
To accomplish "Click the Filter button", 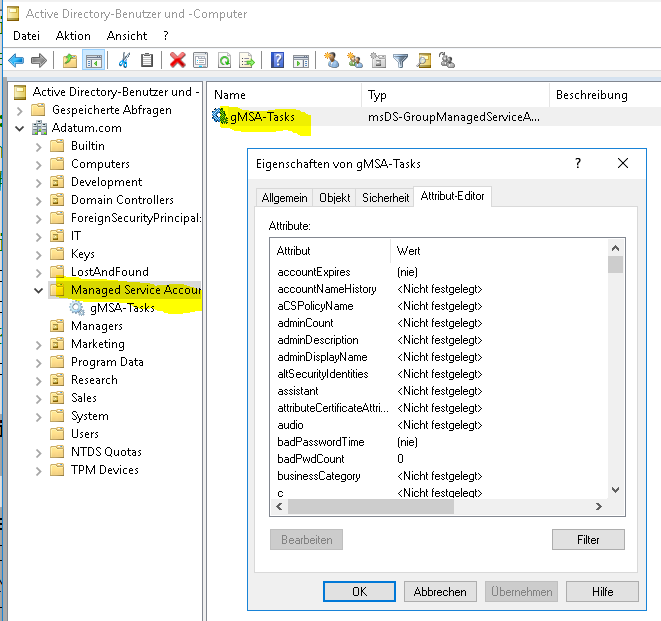I will coord(588,540).
